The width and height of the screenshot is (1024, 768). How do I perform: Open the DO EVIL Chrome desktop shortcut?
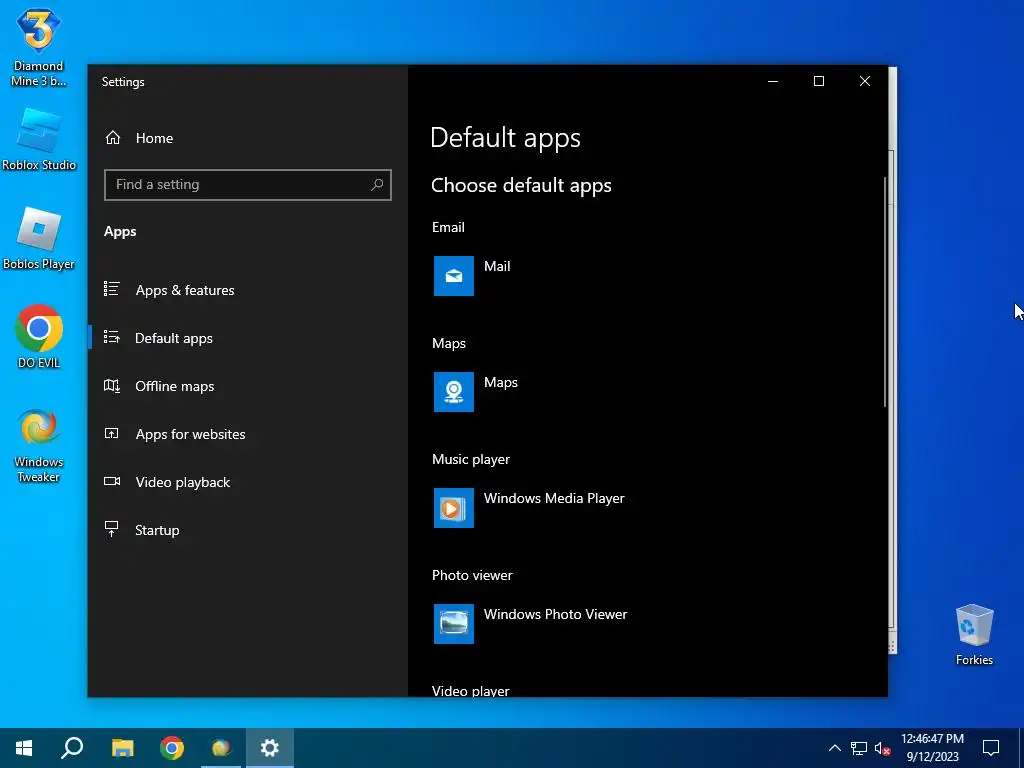[39, 337]
